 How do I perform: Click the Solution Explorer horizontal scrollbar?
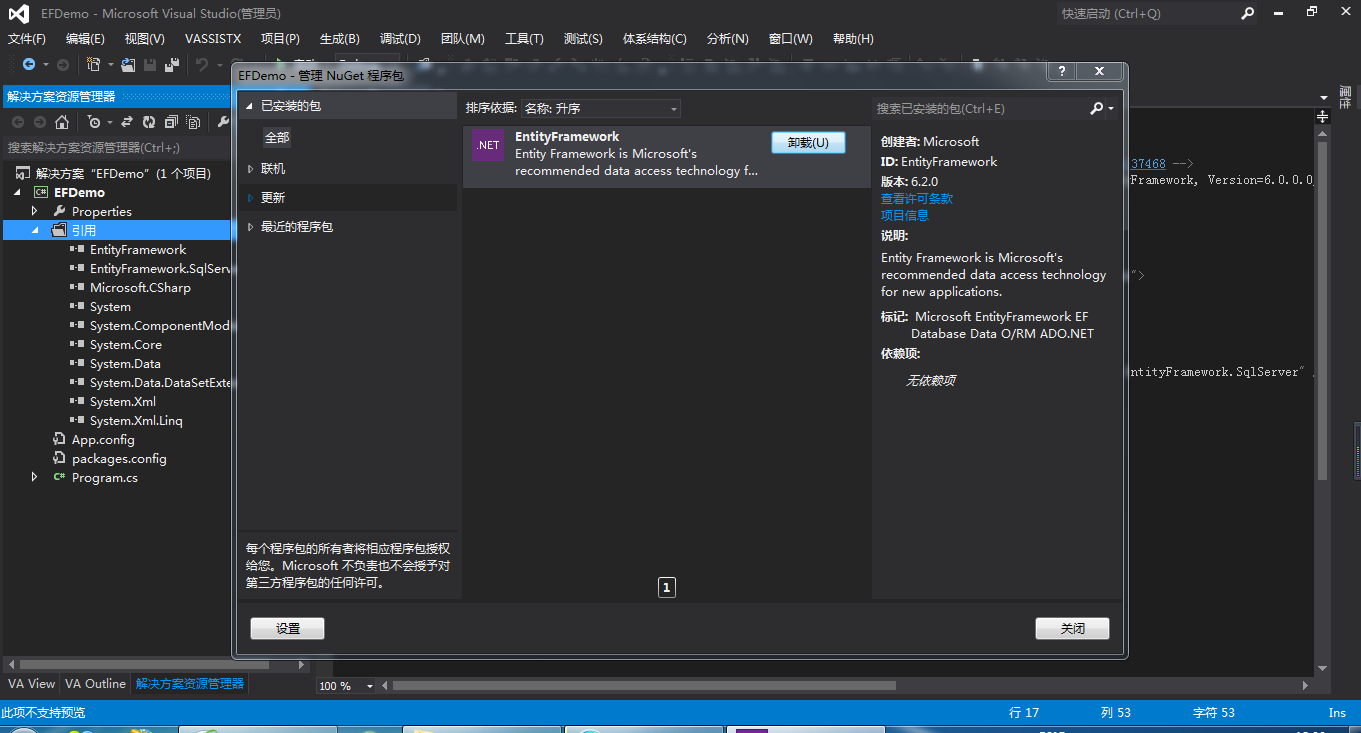(144, 665)
